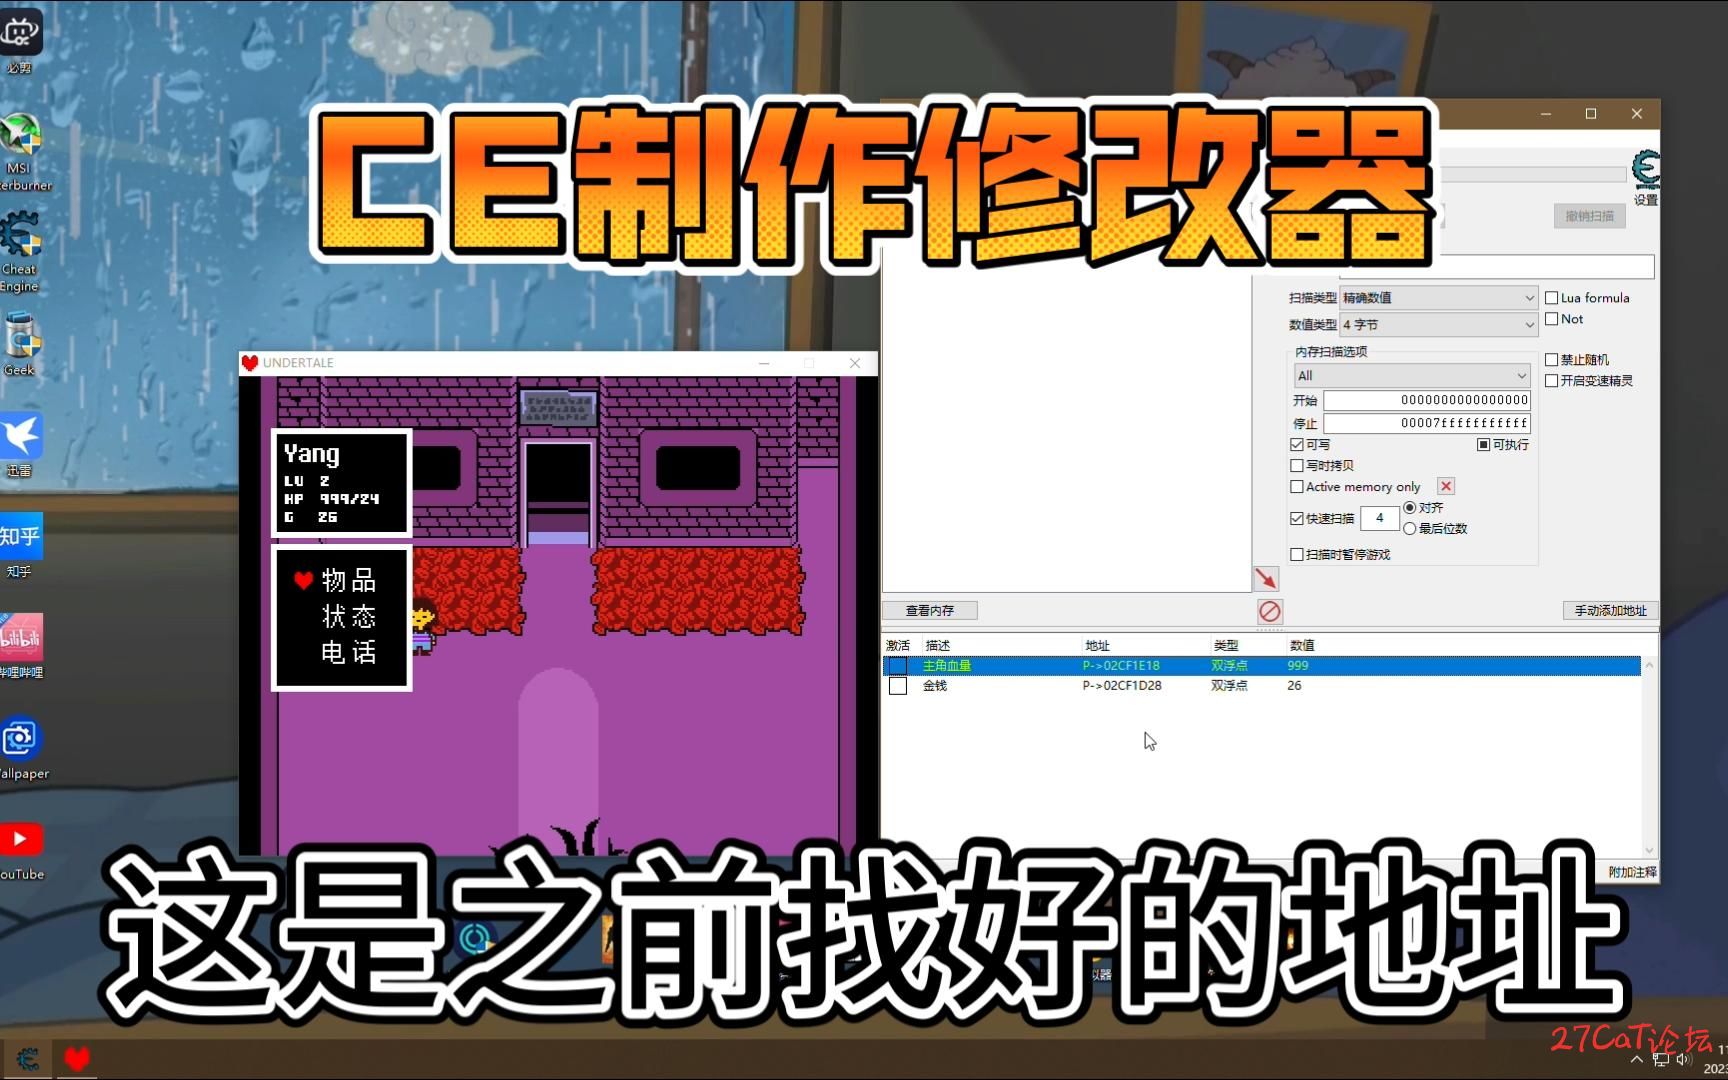Click 双浮点 type in the 金钱 row

pos(1229,686)
